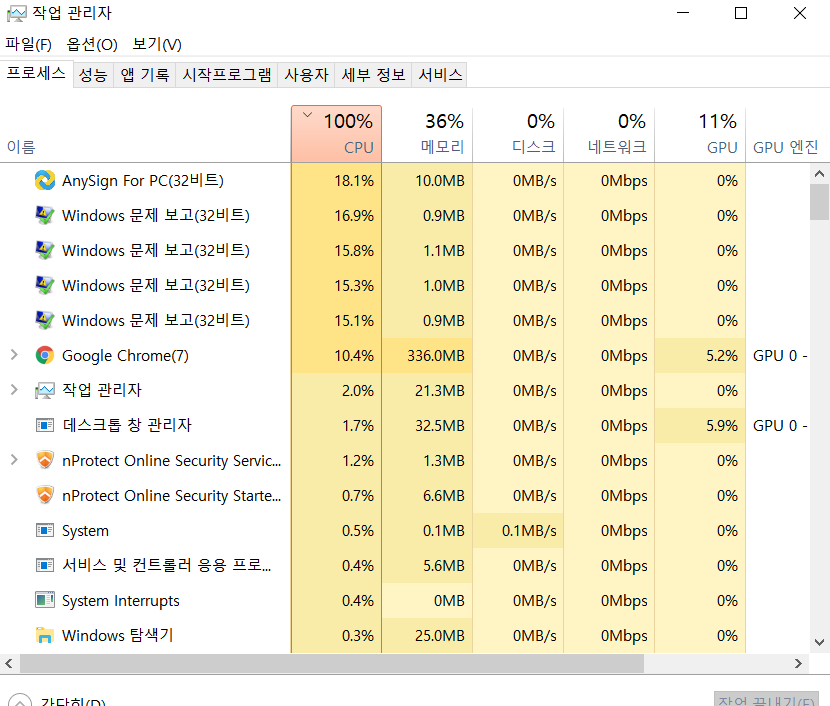Select the '데스크톱 창 관리자' process name
830x706 pixels.
coord(127,425)
